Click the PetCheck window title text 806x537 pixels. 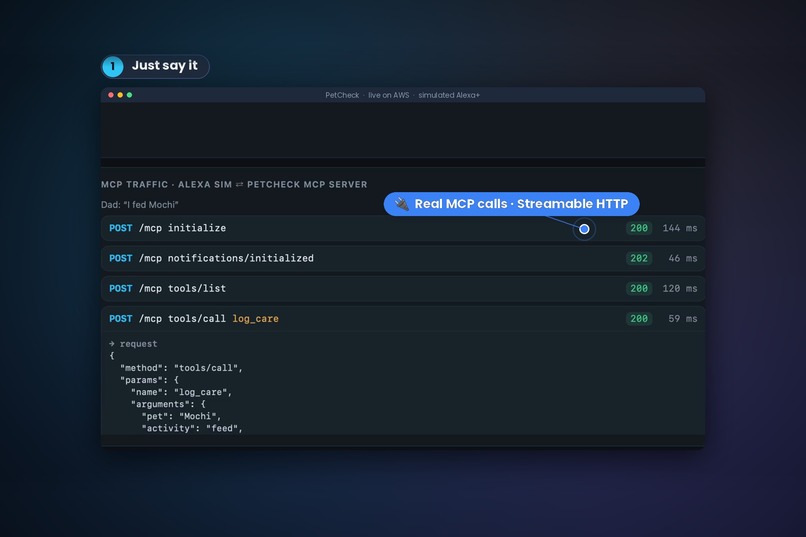(402, 95)
